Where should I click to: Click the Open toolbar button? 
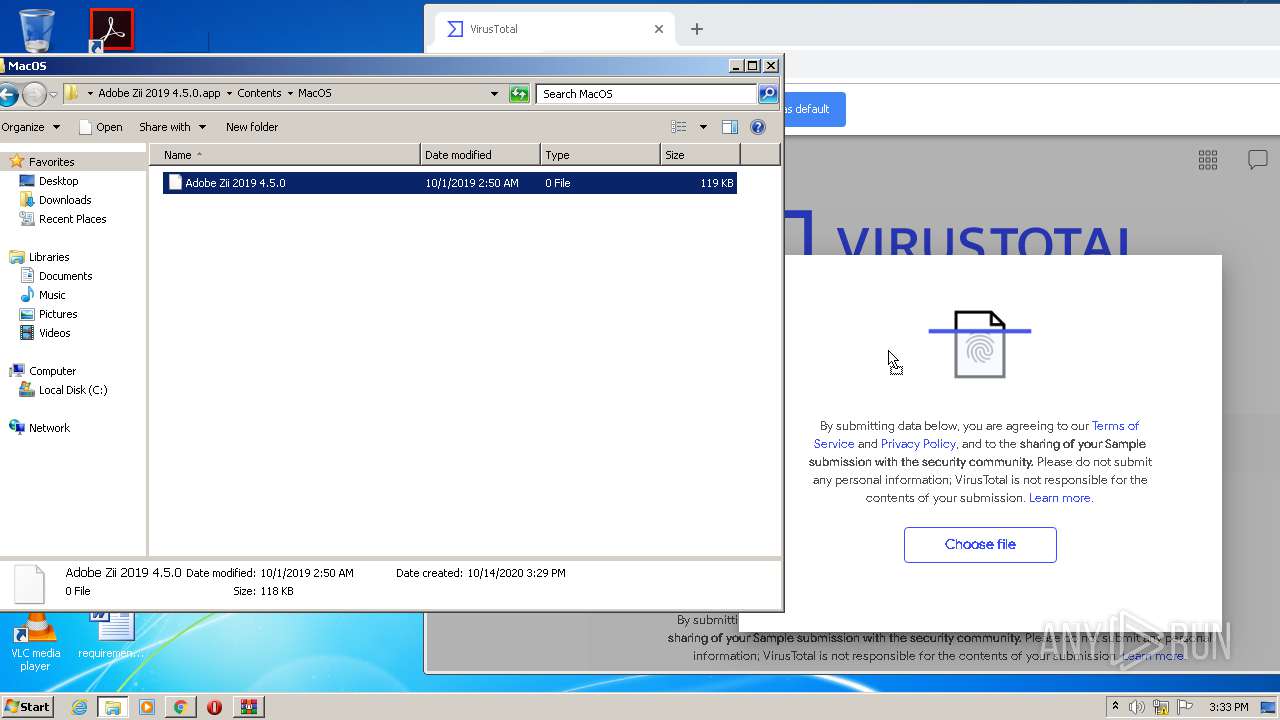tap(101, 127)
